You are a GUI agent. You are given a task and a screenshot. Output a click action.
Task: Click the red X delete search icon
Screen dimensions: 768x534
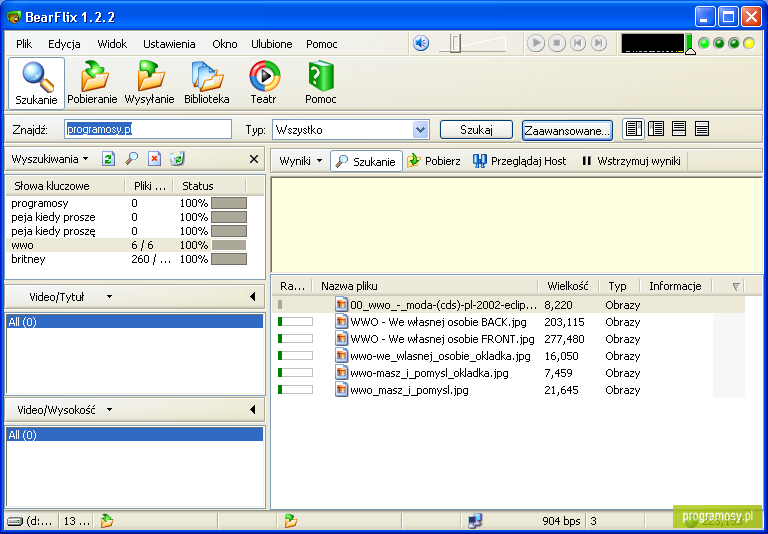tap(154, 159)
